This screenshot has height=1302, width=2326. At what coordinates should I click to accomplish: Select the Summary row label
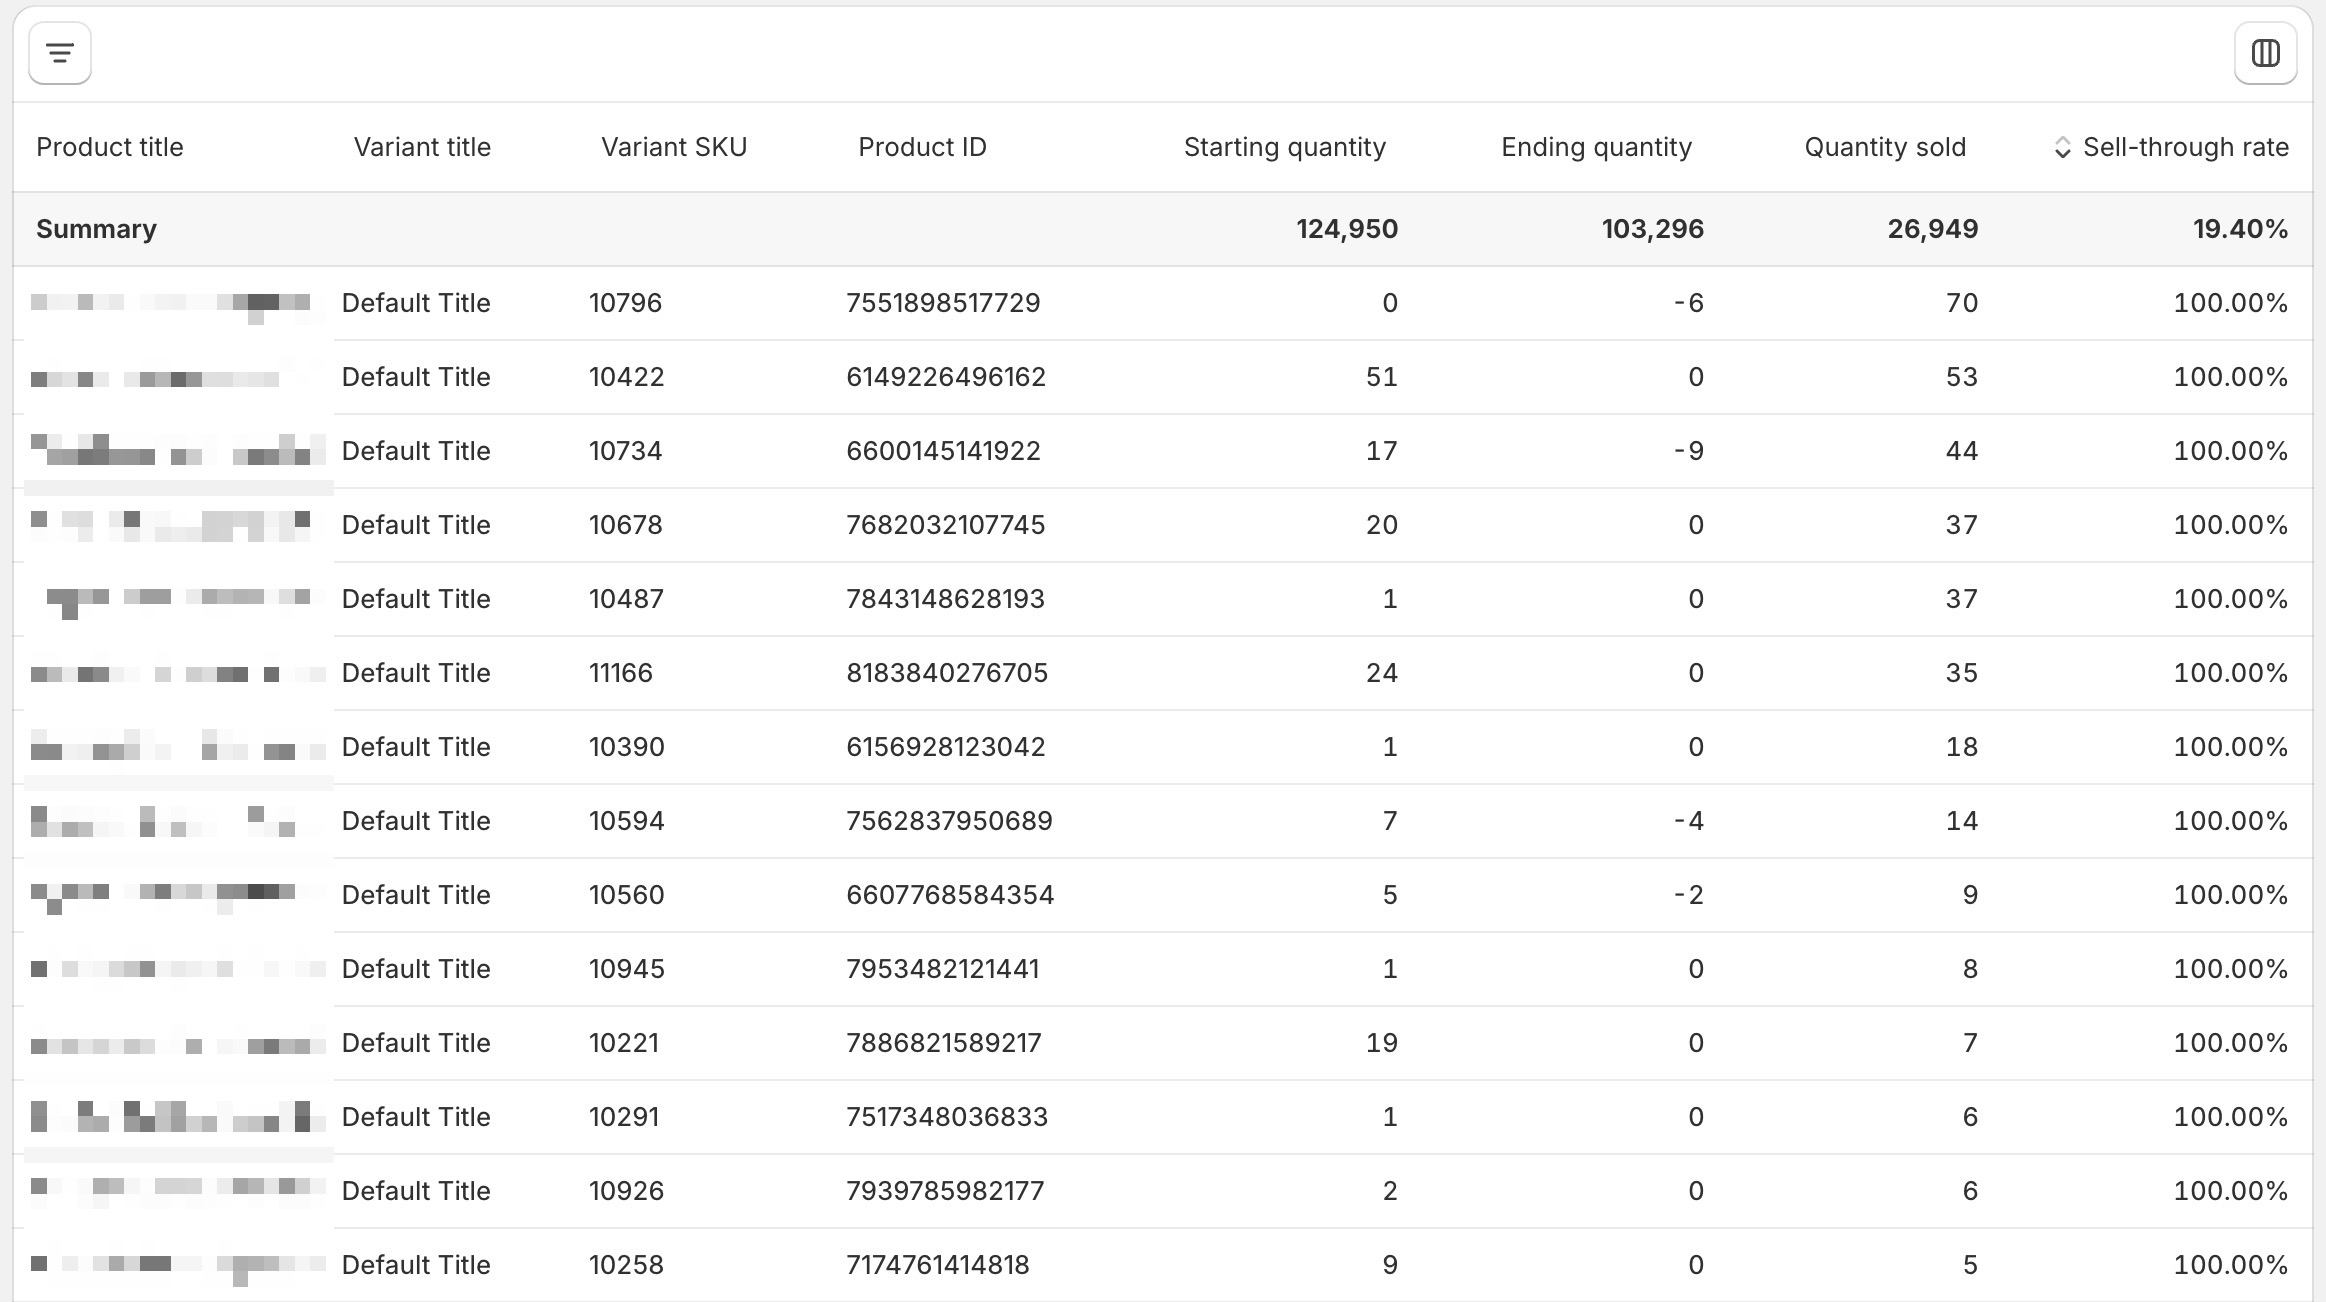pos(97,229)
